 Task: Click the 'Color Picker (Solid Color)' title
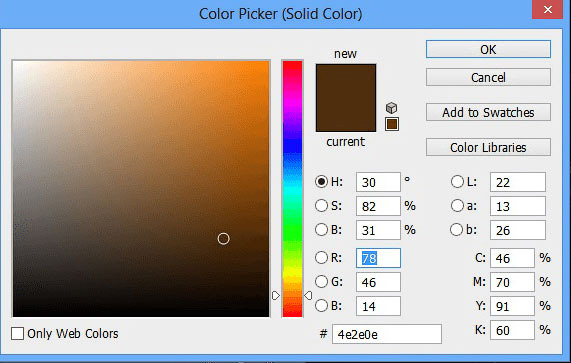click(x=280, y=14)
